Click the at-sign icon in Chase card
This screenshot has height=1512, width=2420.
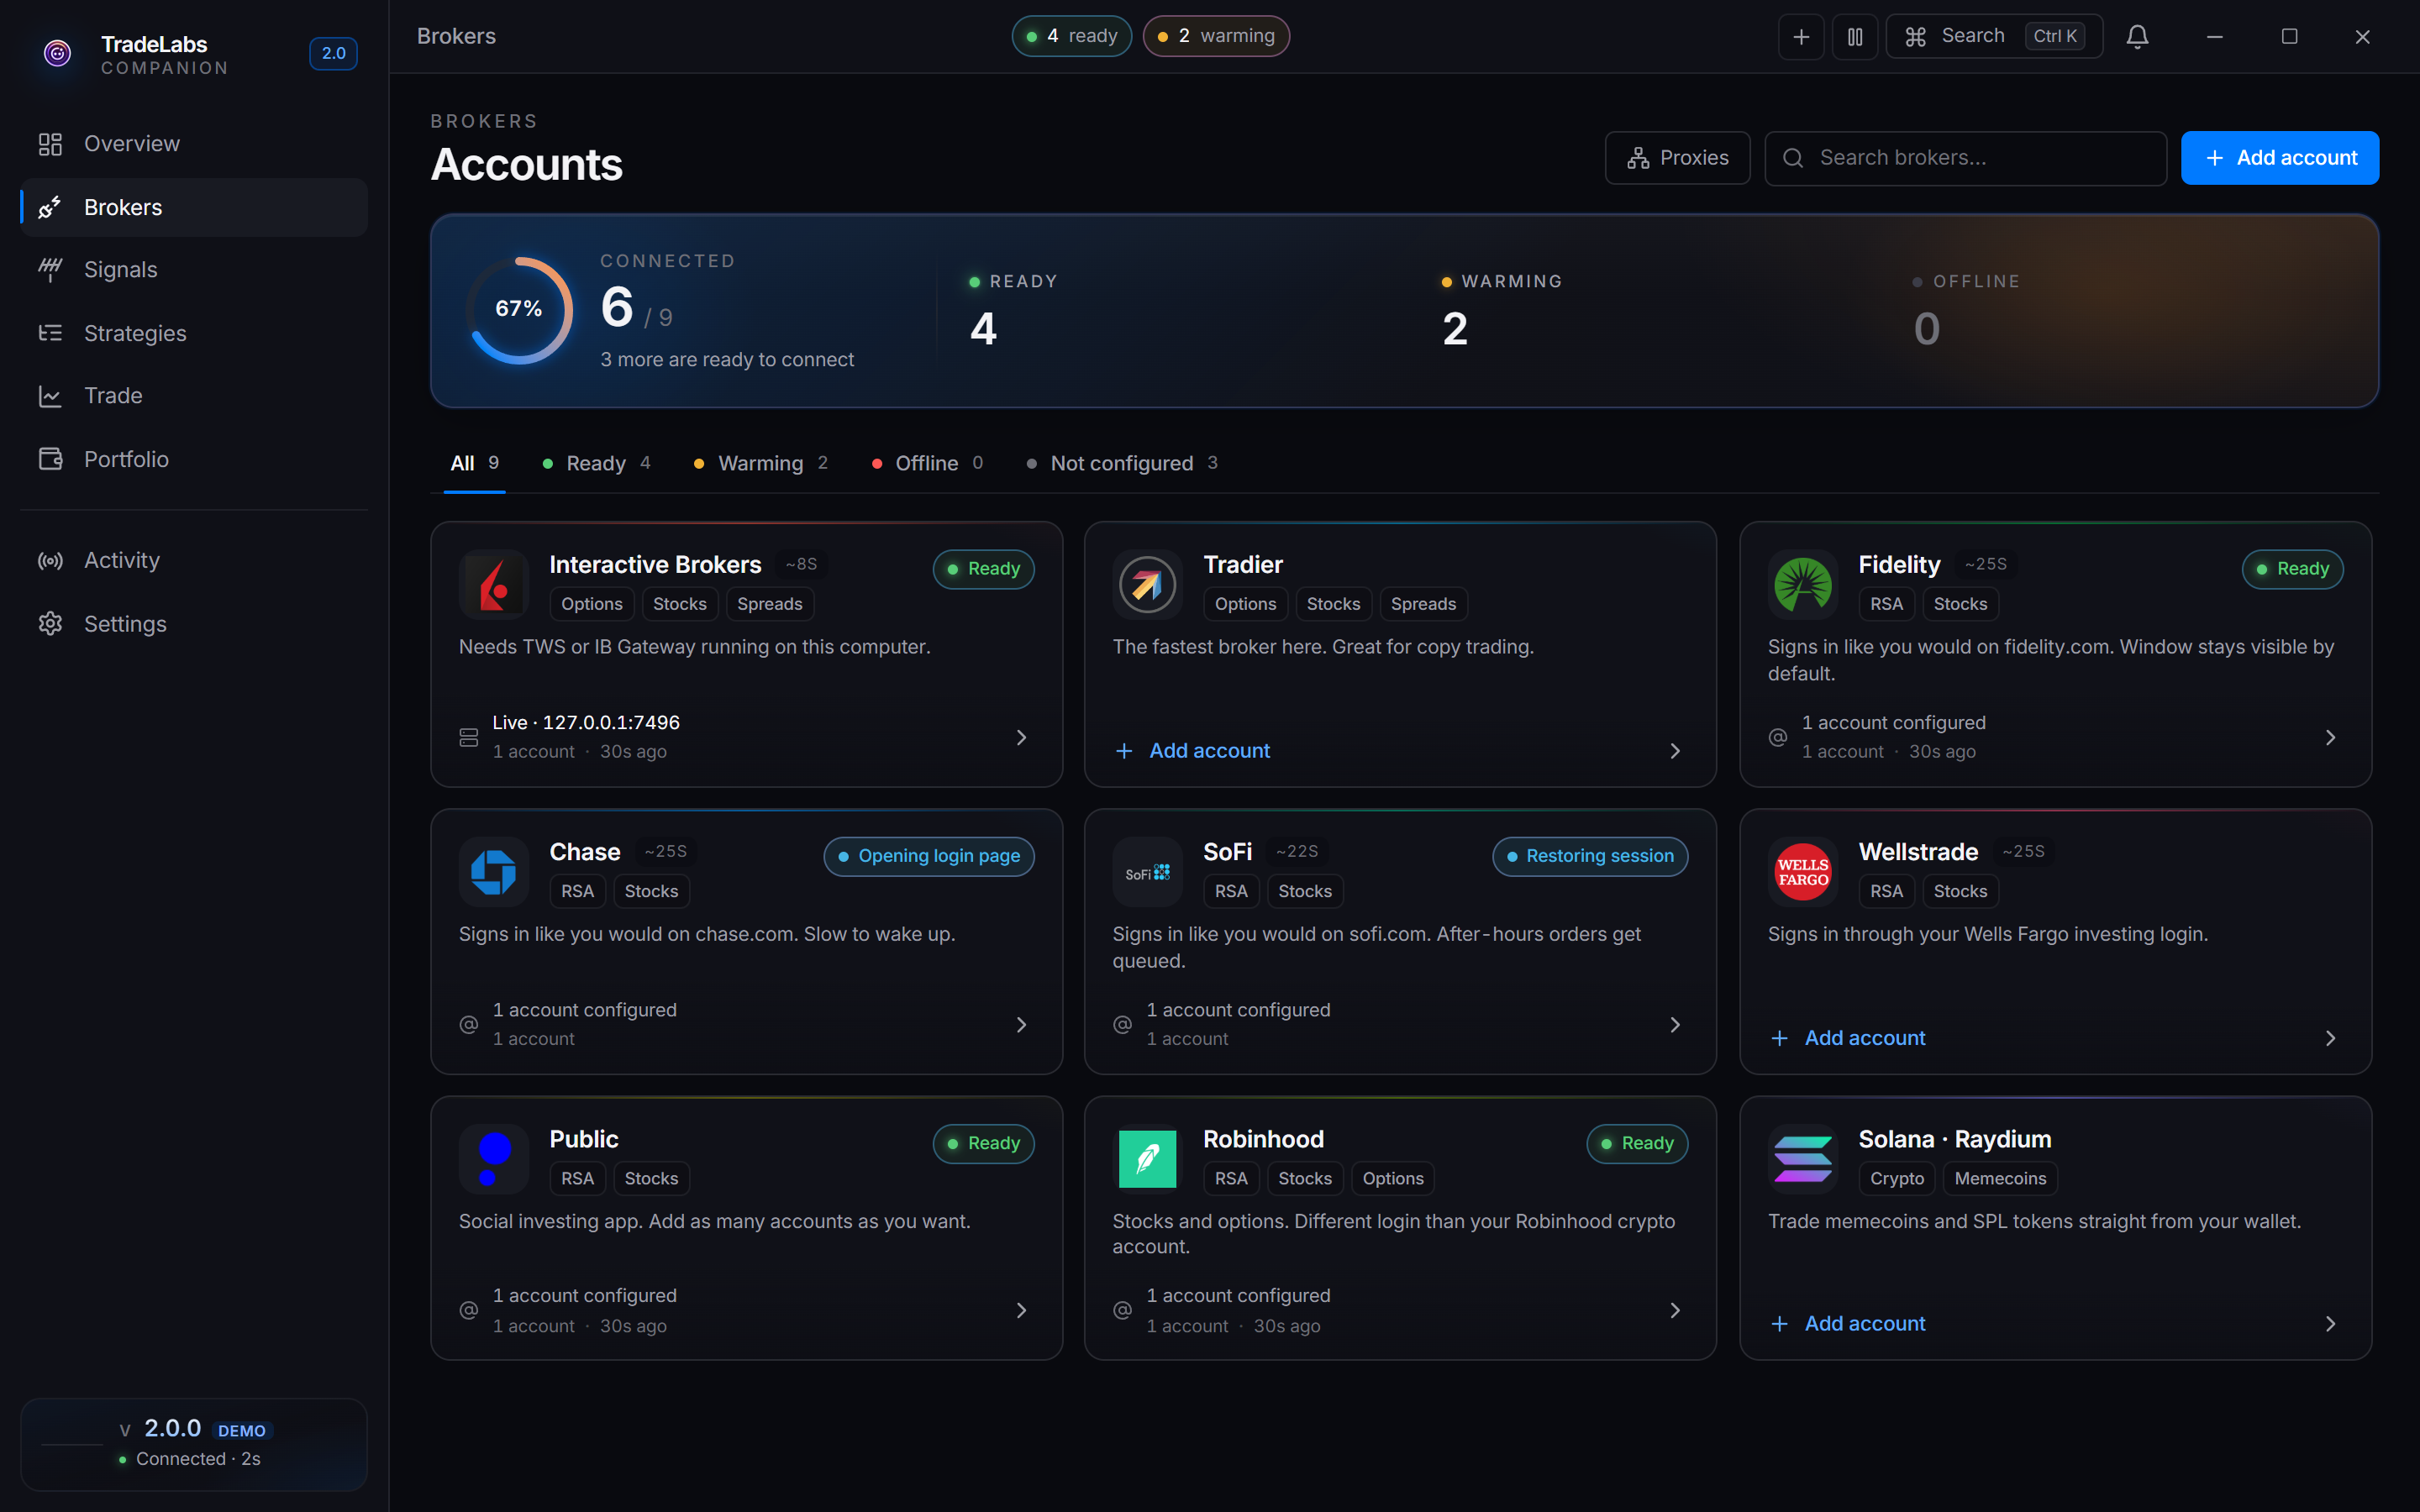[468, 1025]
